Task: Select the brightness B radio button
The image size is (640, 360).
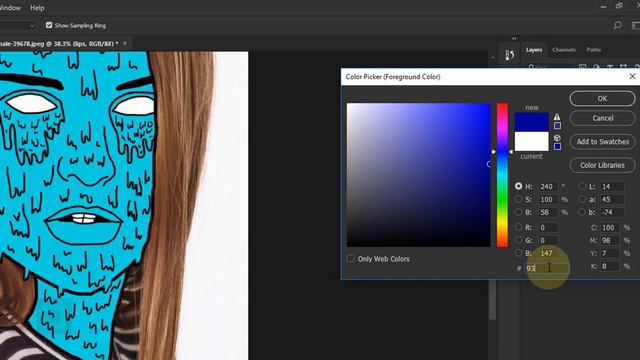Action: coord(518,212)
